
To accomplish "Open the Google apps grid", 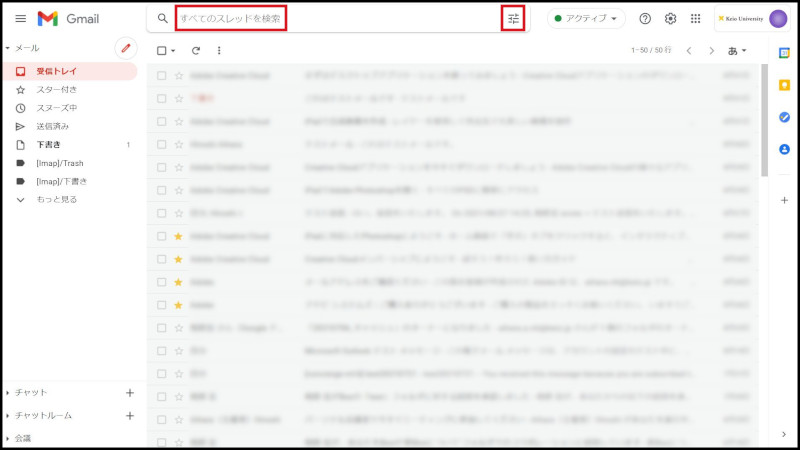I will [x=696, y=19].
